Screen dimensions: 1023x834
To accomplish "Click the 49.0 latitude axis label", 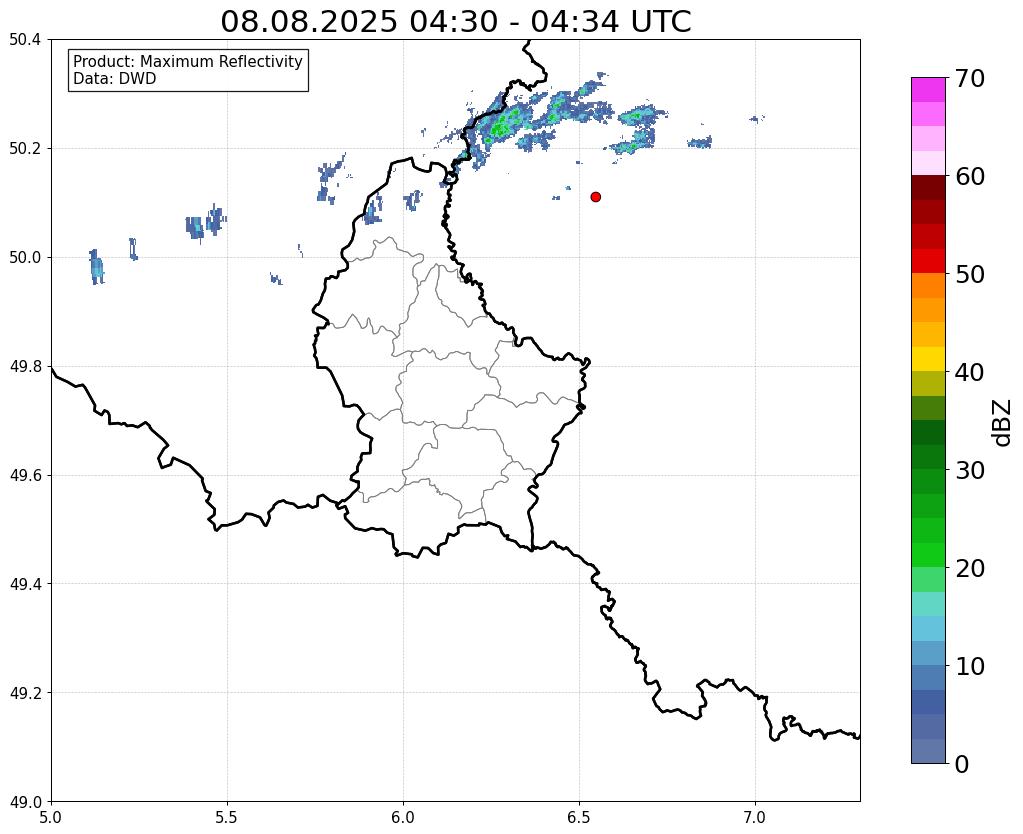I will pos(25,801).
